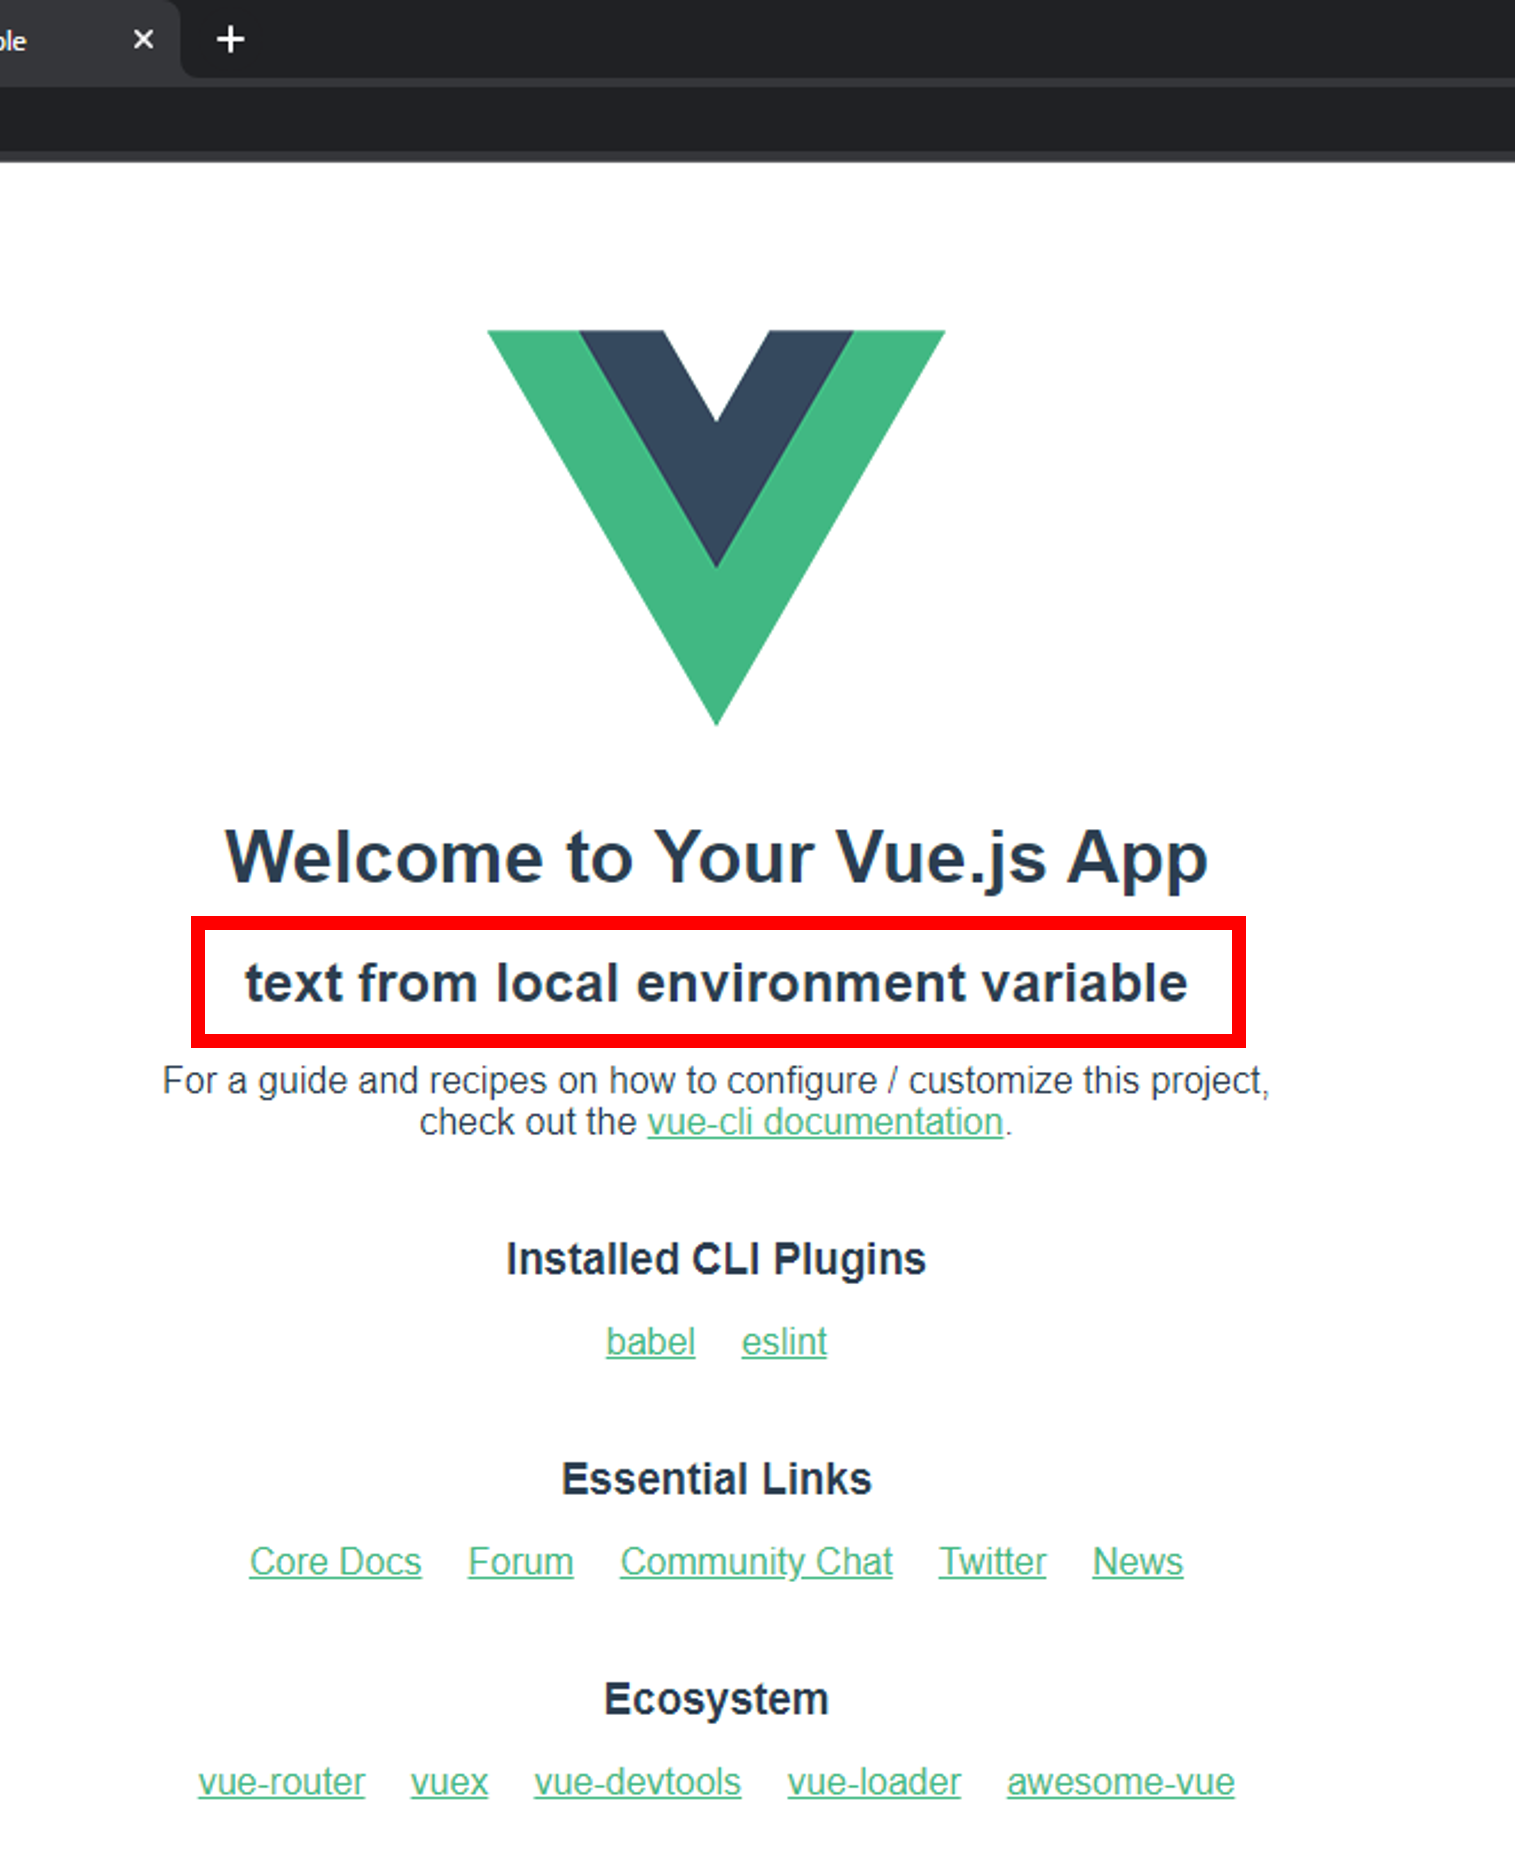The image size is (1515, 1852).
Task: Open the News link
Action: point(1137,1562)
